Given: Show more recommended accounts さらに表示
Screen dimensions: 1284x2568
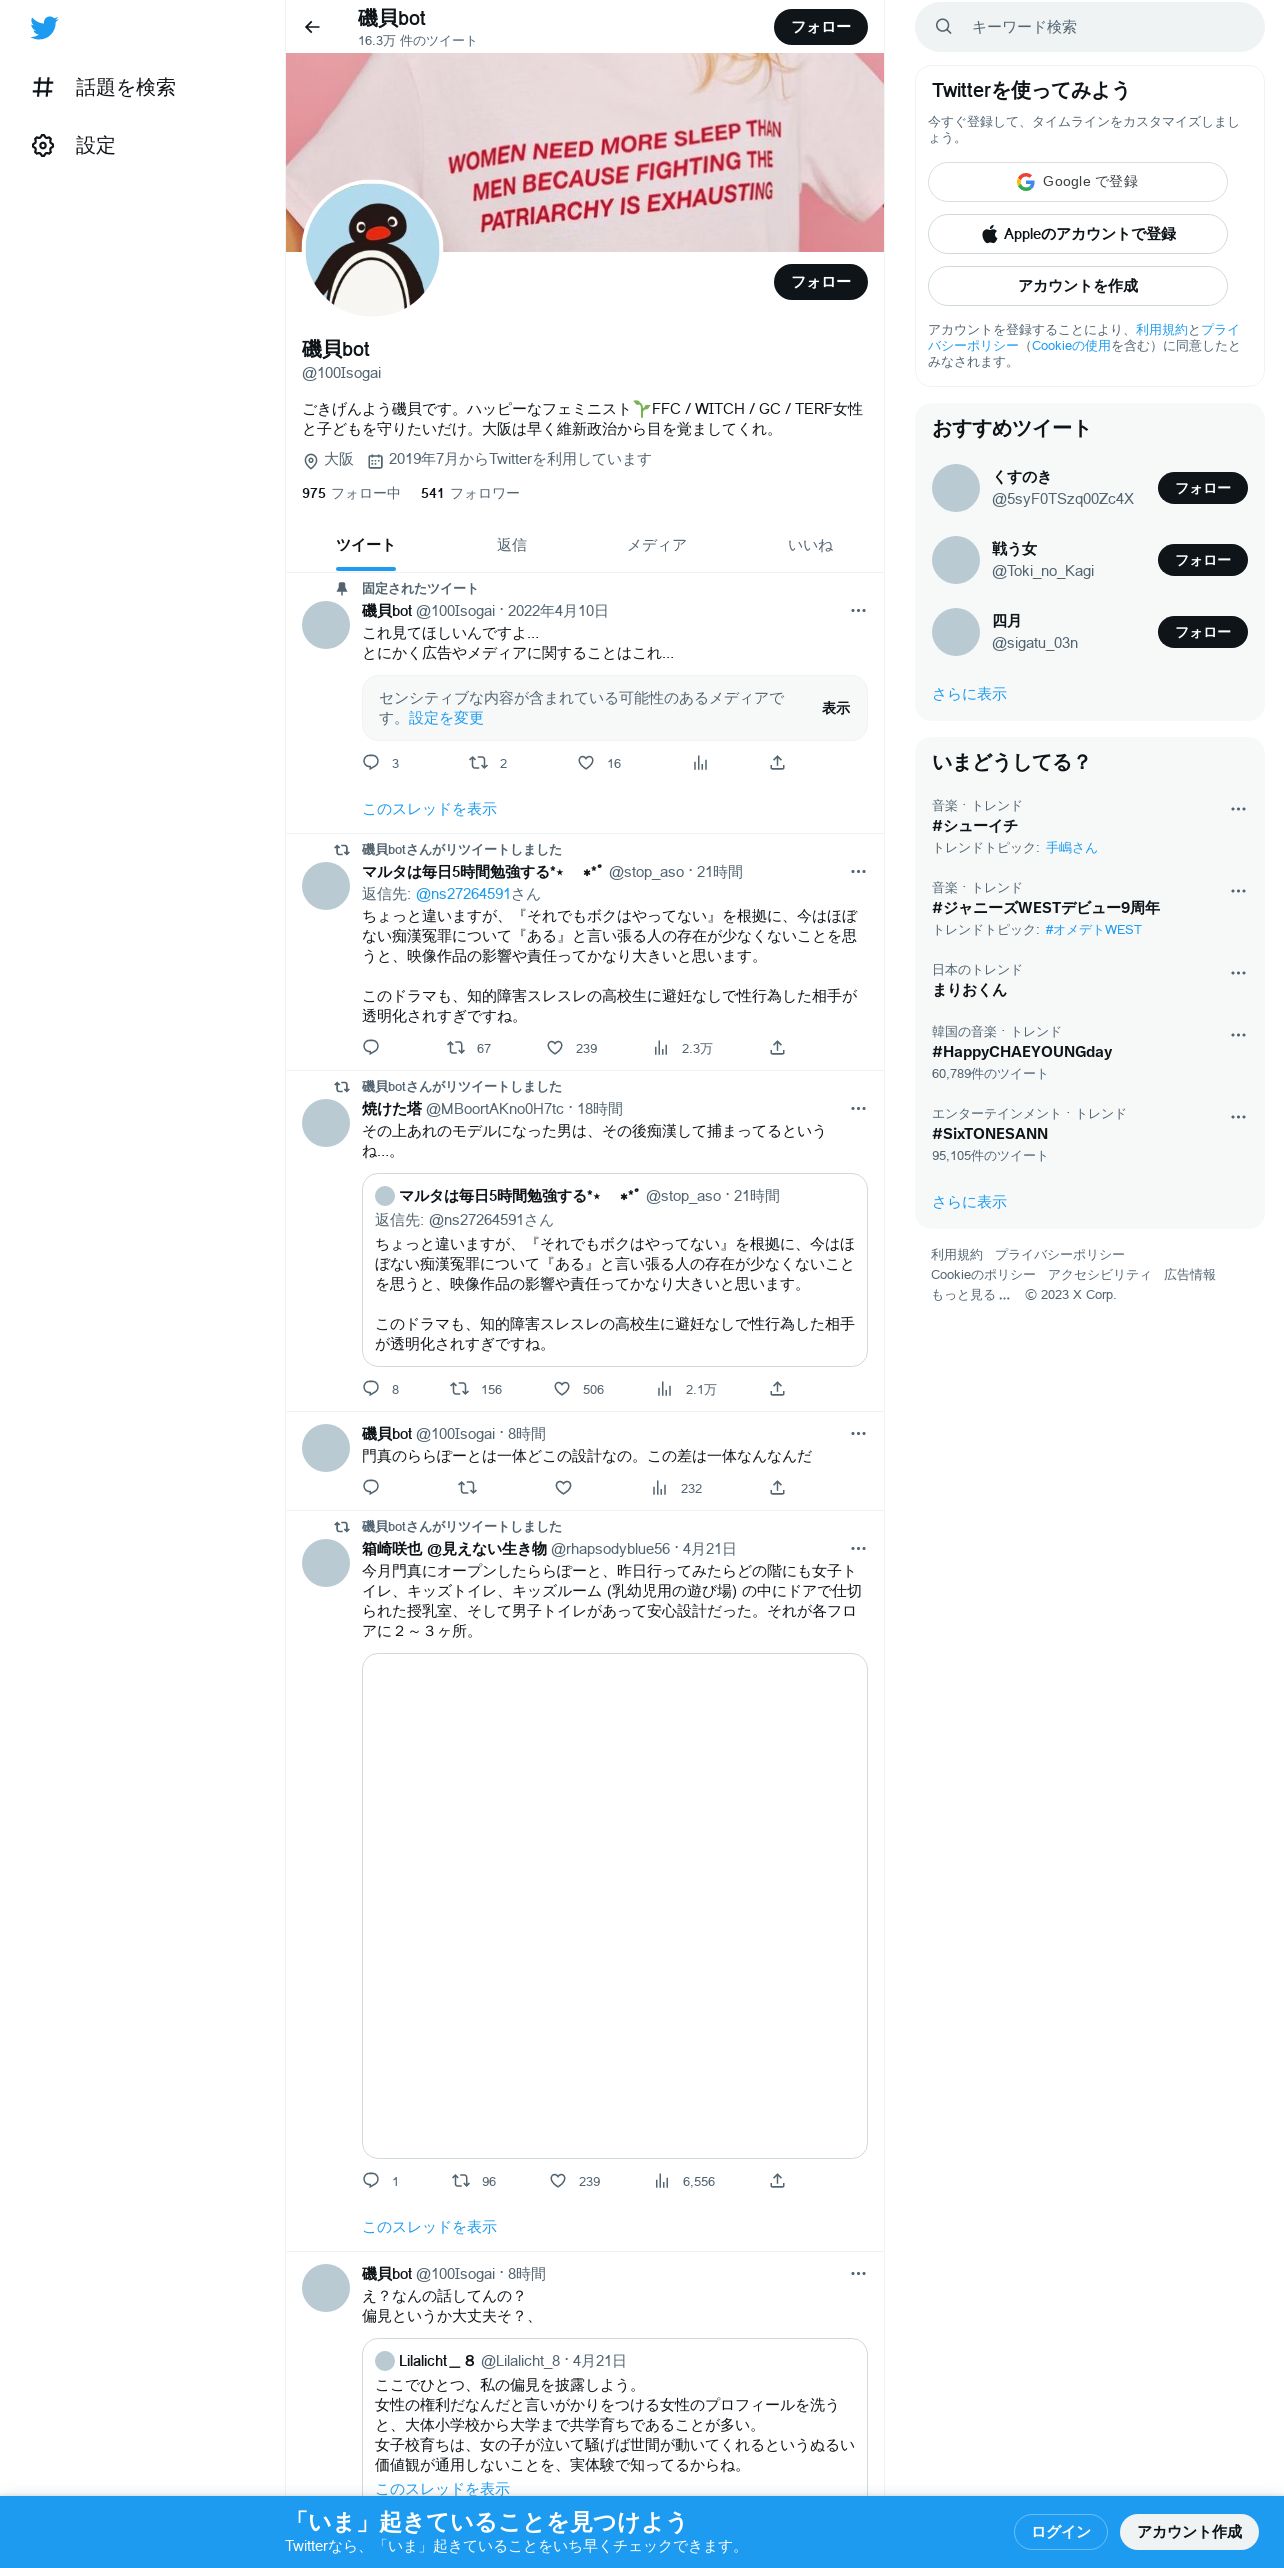Looking at the screenshot, I should [969, 694].
